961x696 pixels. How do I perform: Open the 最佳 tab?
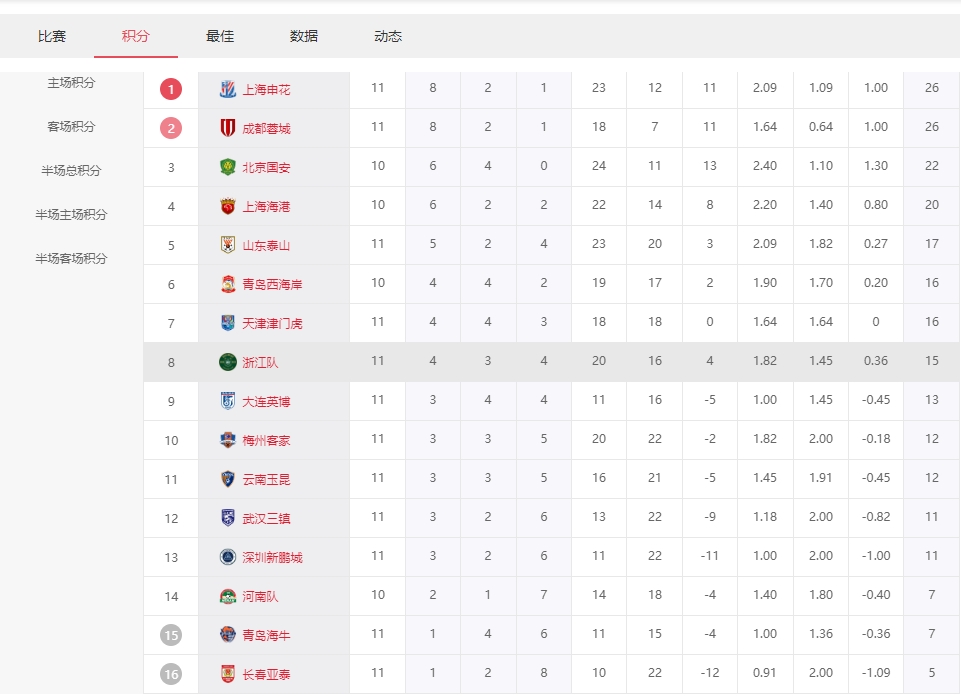coord(220,36)
